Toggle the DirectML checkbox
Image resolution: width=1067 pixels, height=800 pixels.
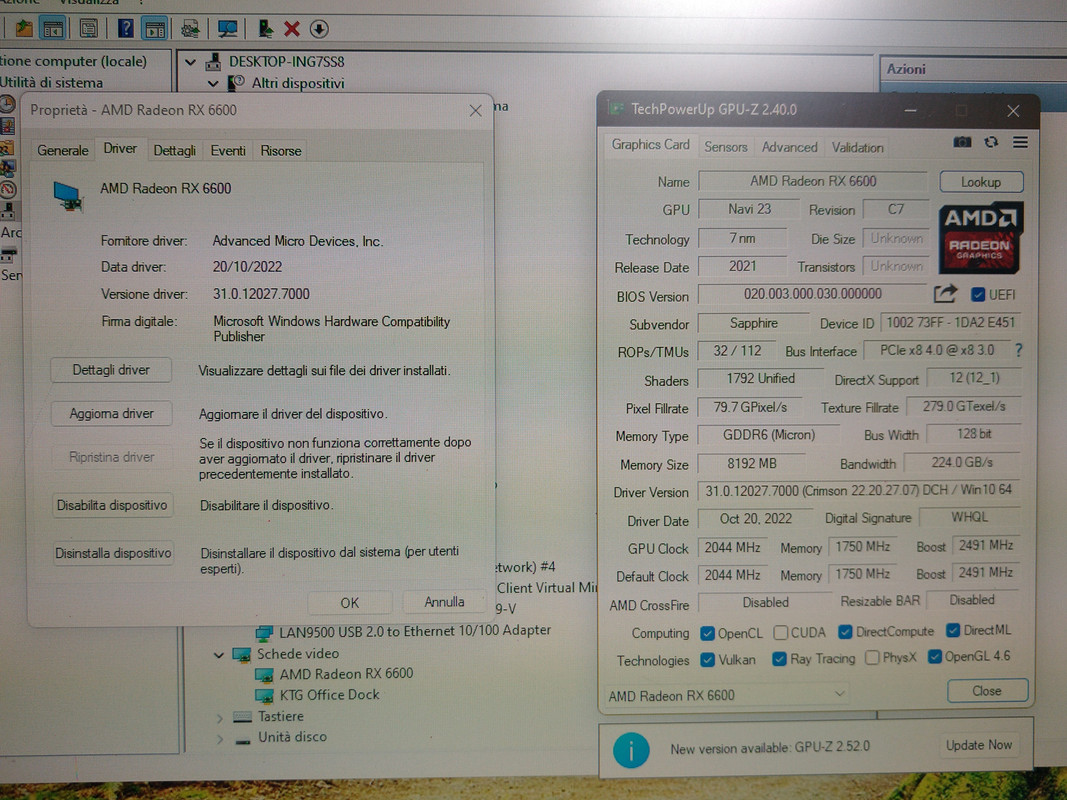point(953,631)
